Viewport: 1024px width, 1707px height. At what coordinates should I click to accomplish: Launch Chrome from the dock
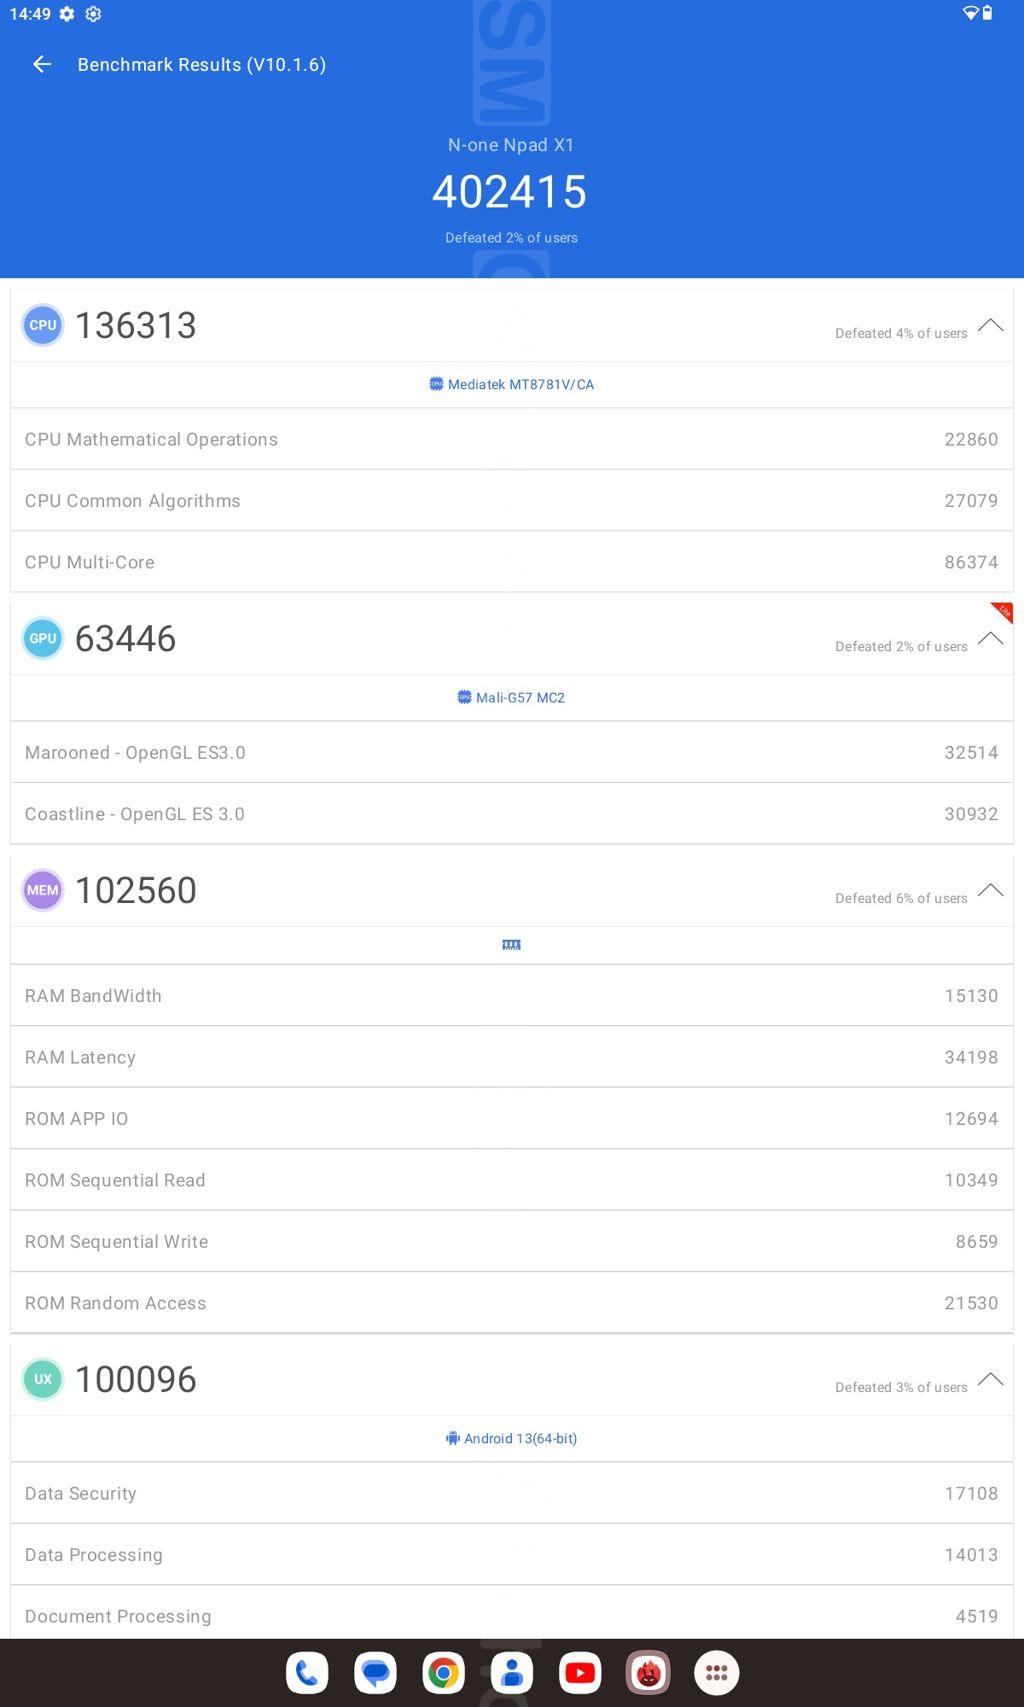click(444, 1673)
